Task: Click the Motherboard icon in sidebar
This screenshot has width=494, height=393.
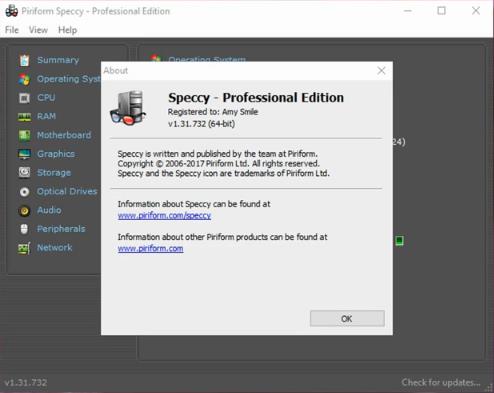Action: coord(24,135)
